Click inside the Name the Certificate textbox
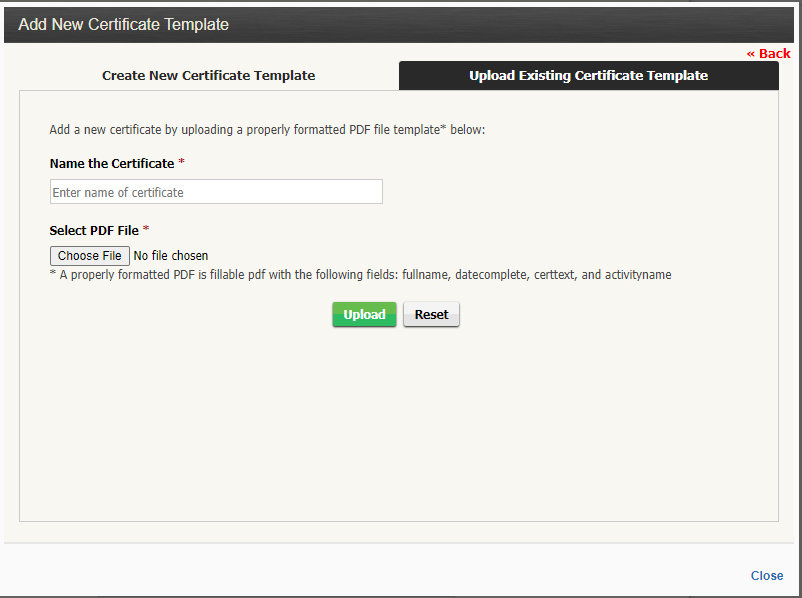 pyautogui.click(x=216, y=191)
